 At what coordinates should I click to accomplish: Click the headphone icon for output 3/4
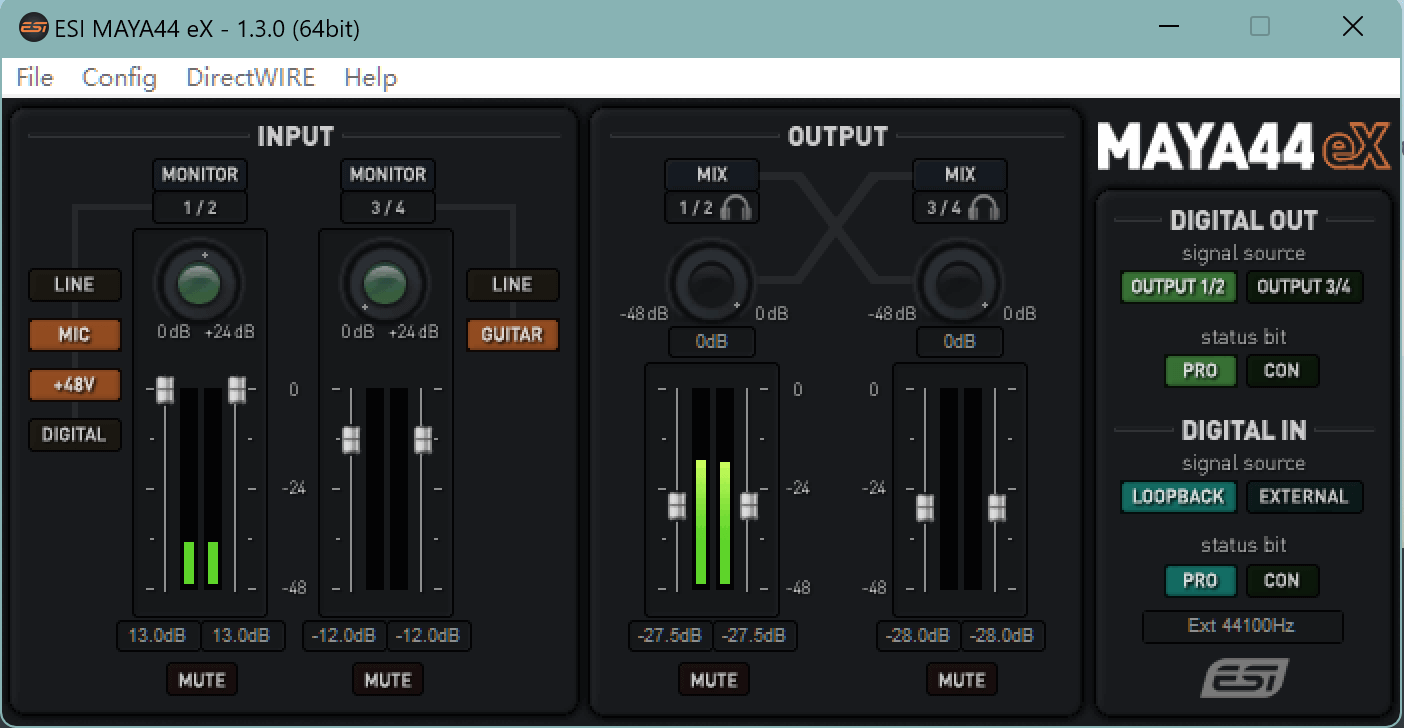pos(985,208)
